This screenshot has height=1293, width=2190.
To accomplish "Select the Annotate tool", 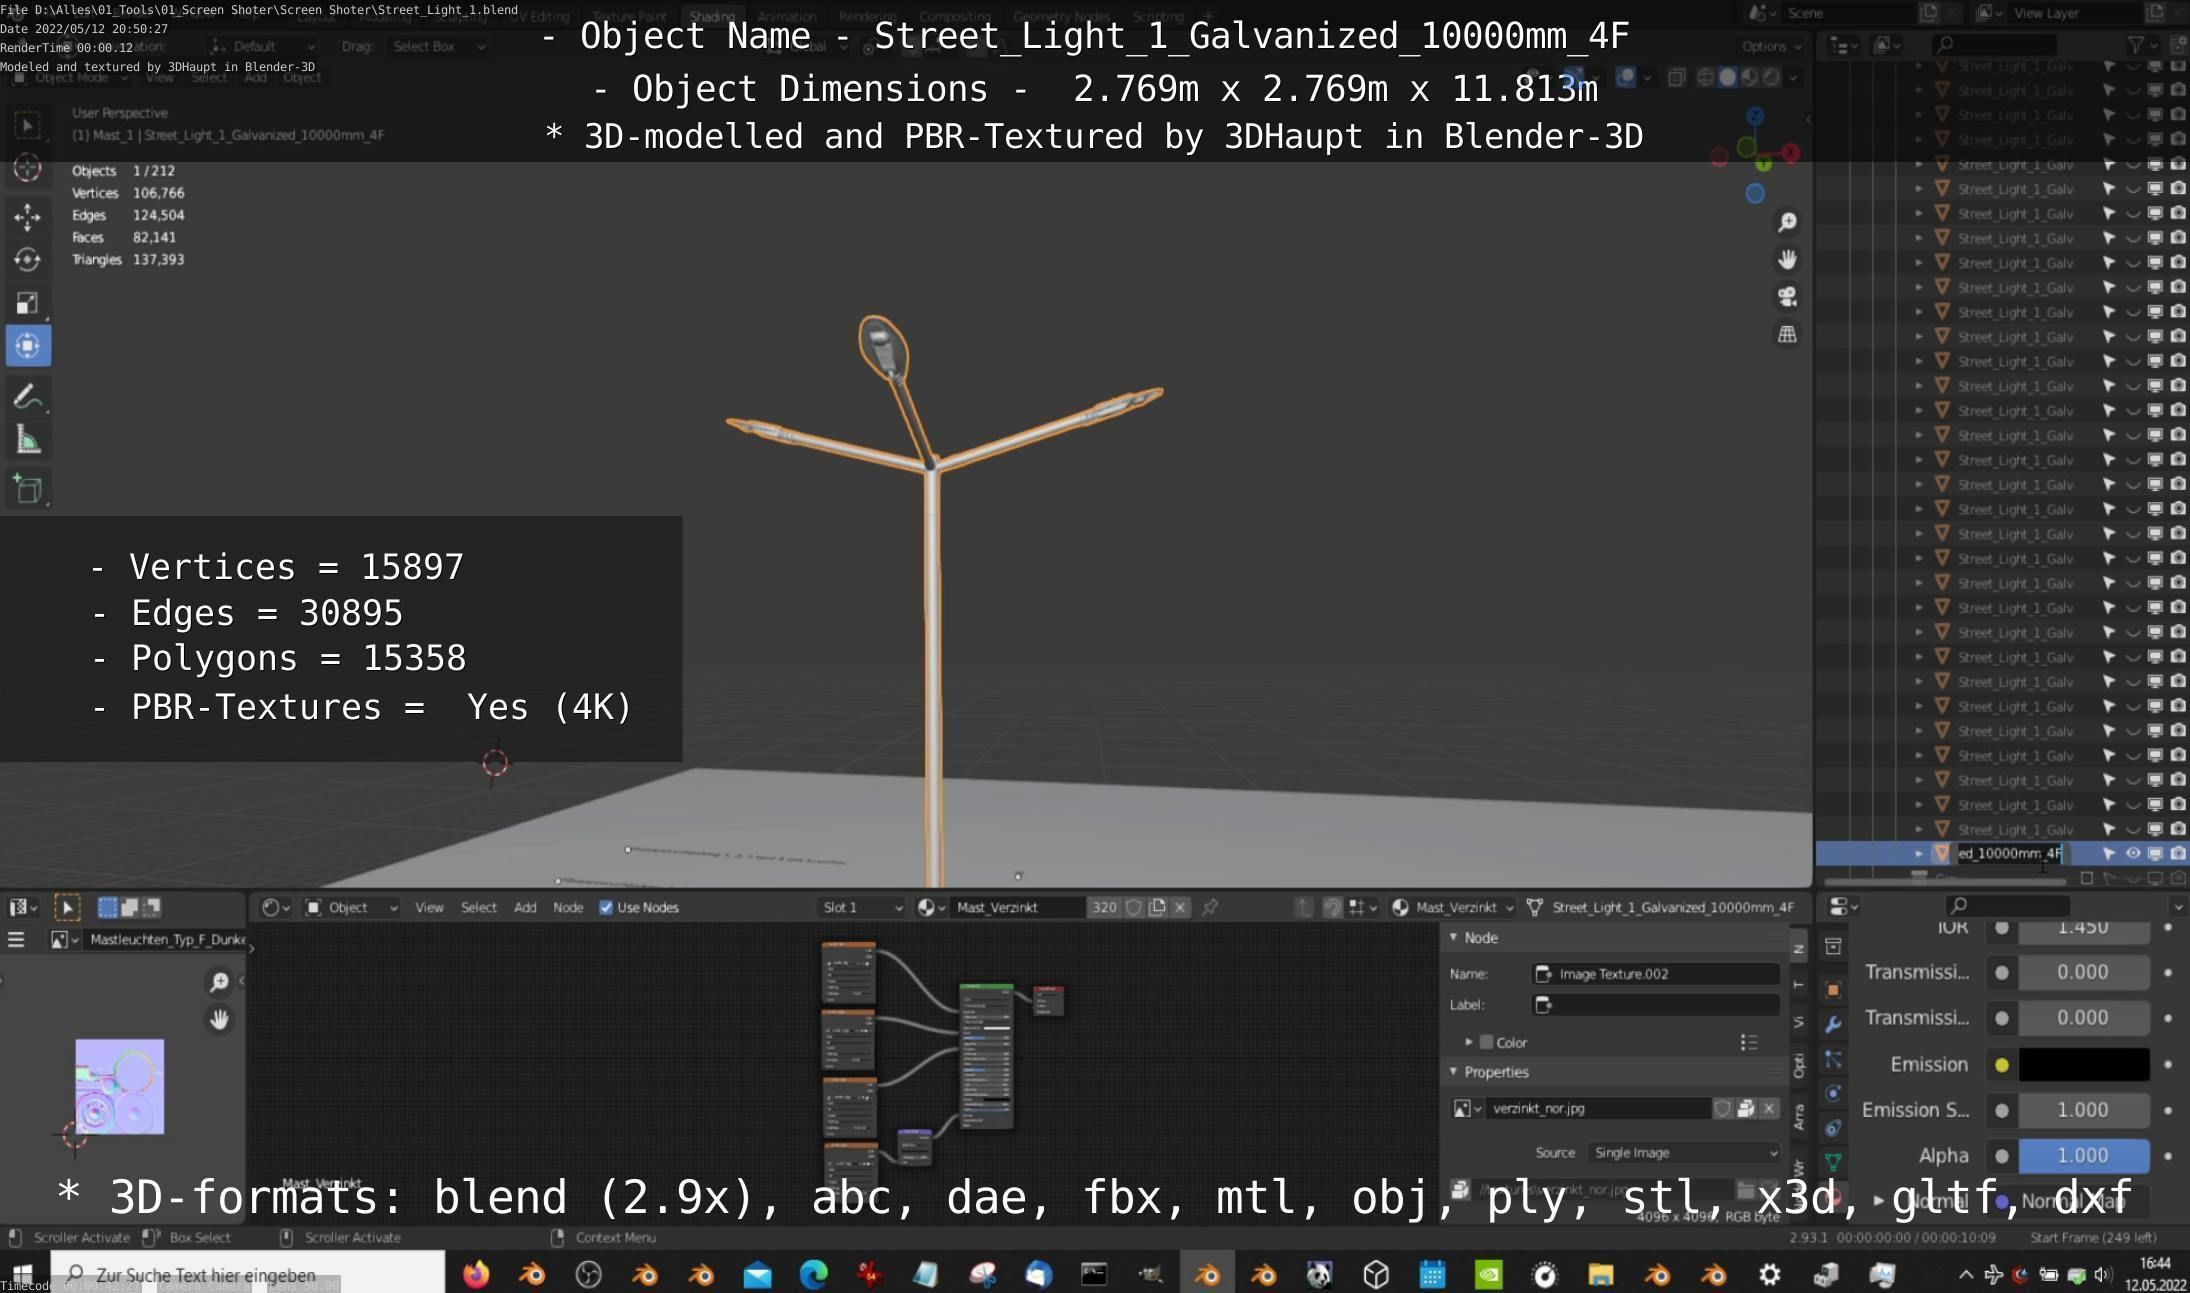I will 27,396.
